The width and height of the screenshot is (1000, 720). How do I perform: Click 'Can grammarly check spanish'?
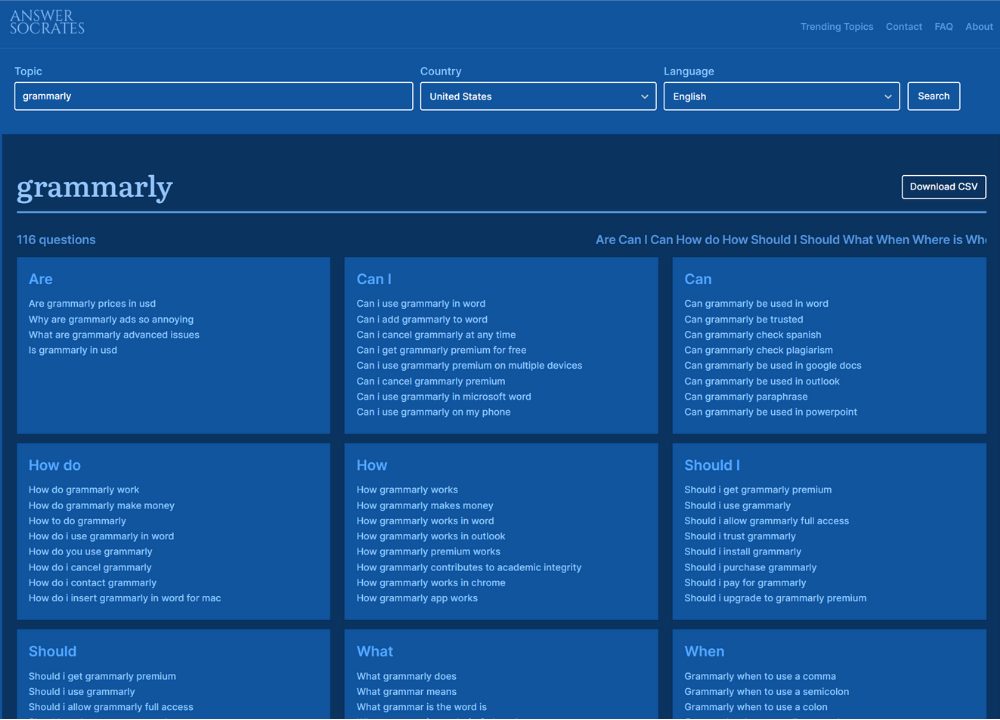coord(753,335)
